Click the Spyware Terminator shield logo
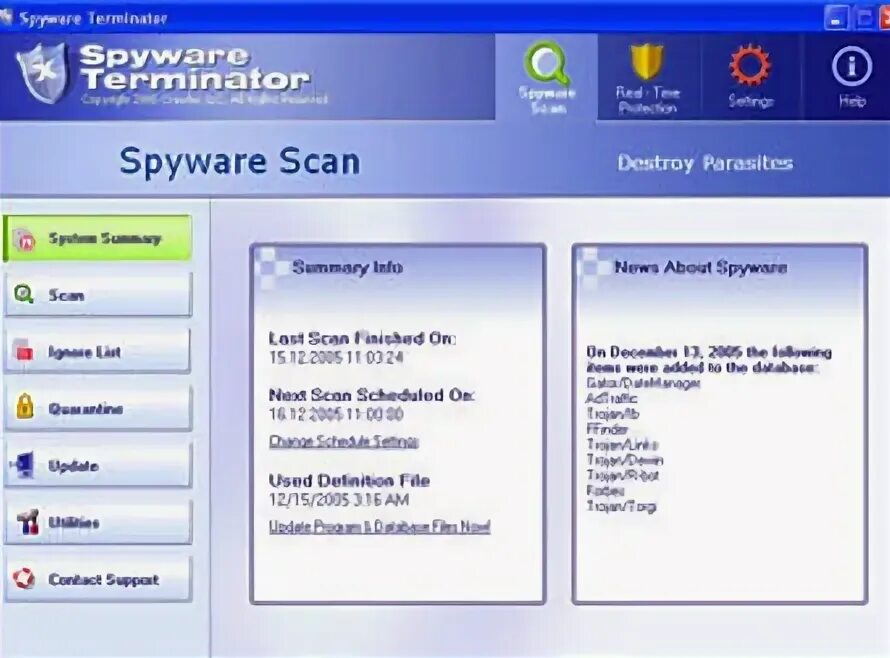The width and height of the screenshot is (890, 658). [44, 73]
